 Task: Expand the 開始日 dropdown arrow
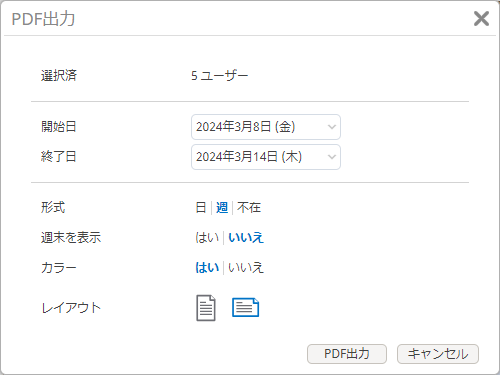(x=332, y=127)
